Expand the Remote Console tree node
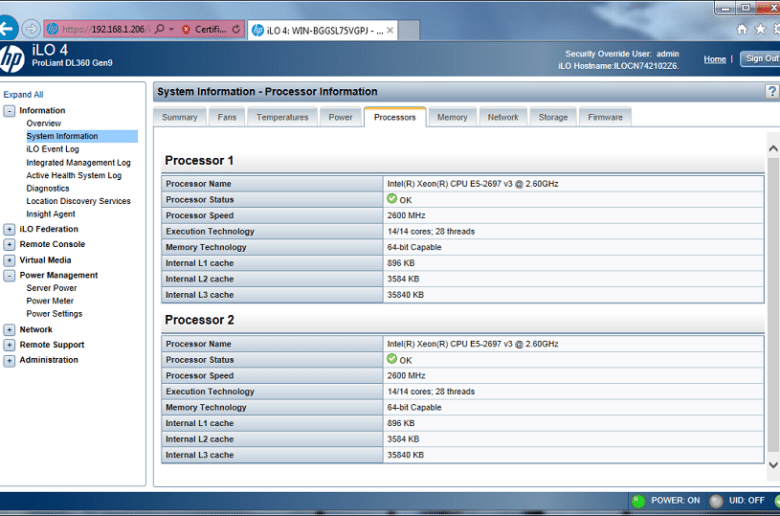 (x=9, y=244)
